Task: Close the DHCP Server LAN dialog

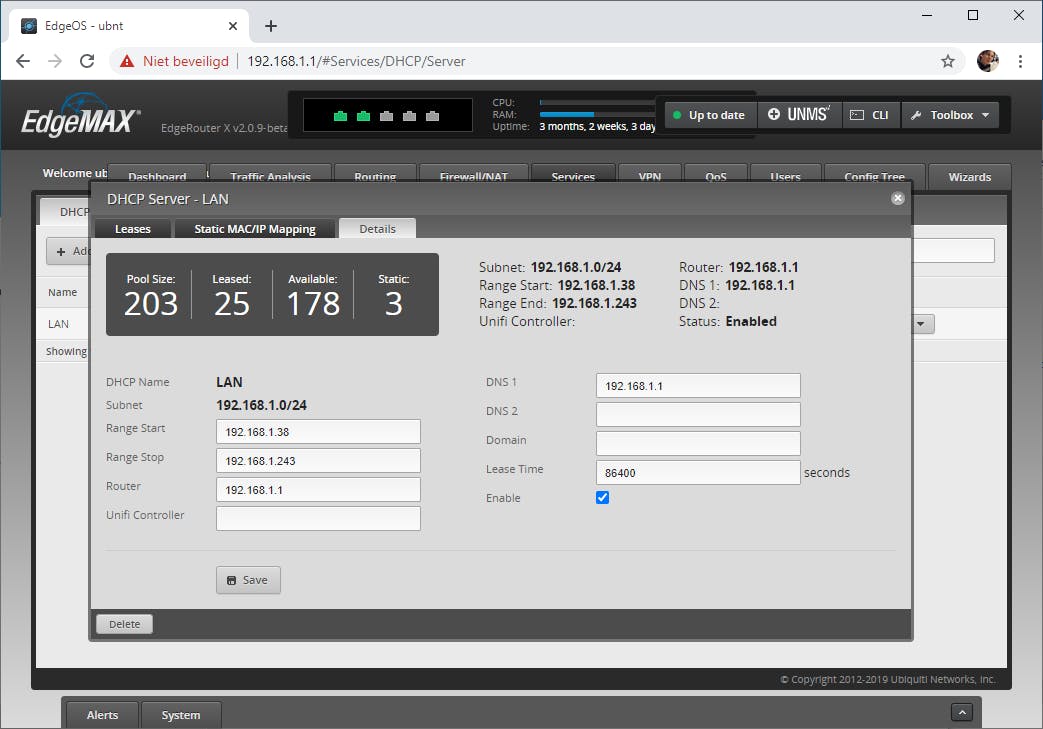Action: [x=897, y=199]
